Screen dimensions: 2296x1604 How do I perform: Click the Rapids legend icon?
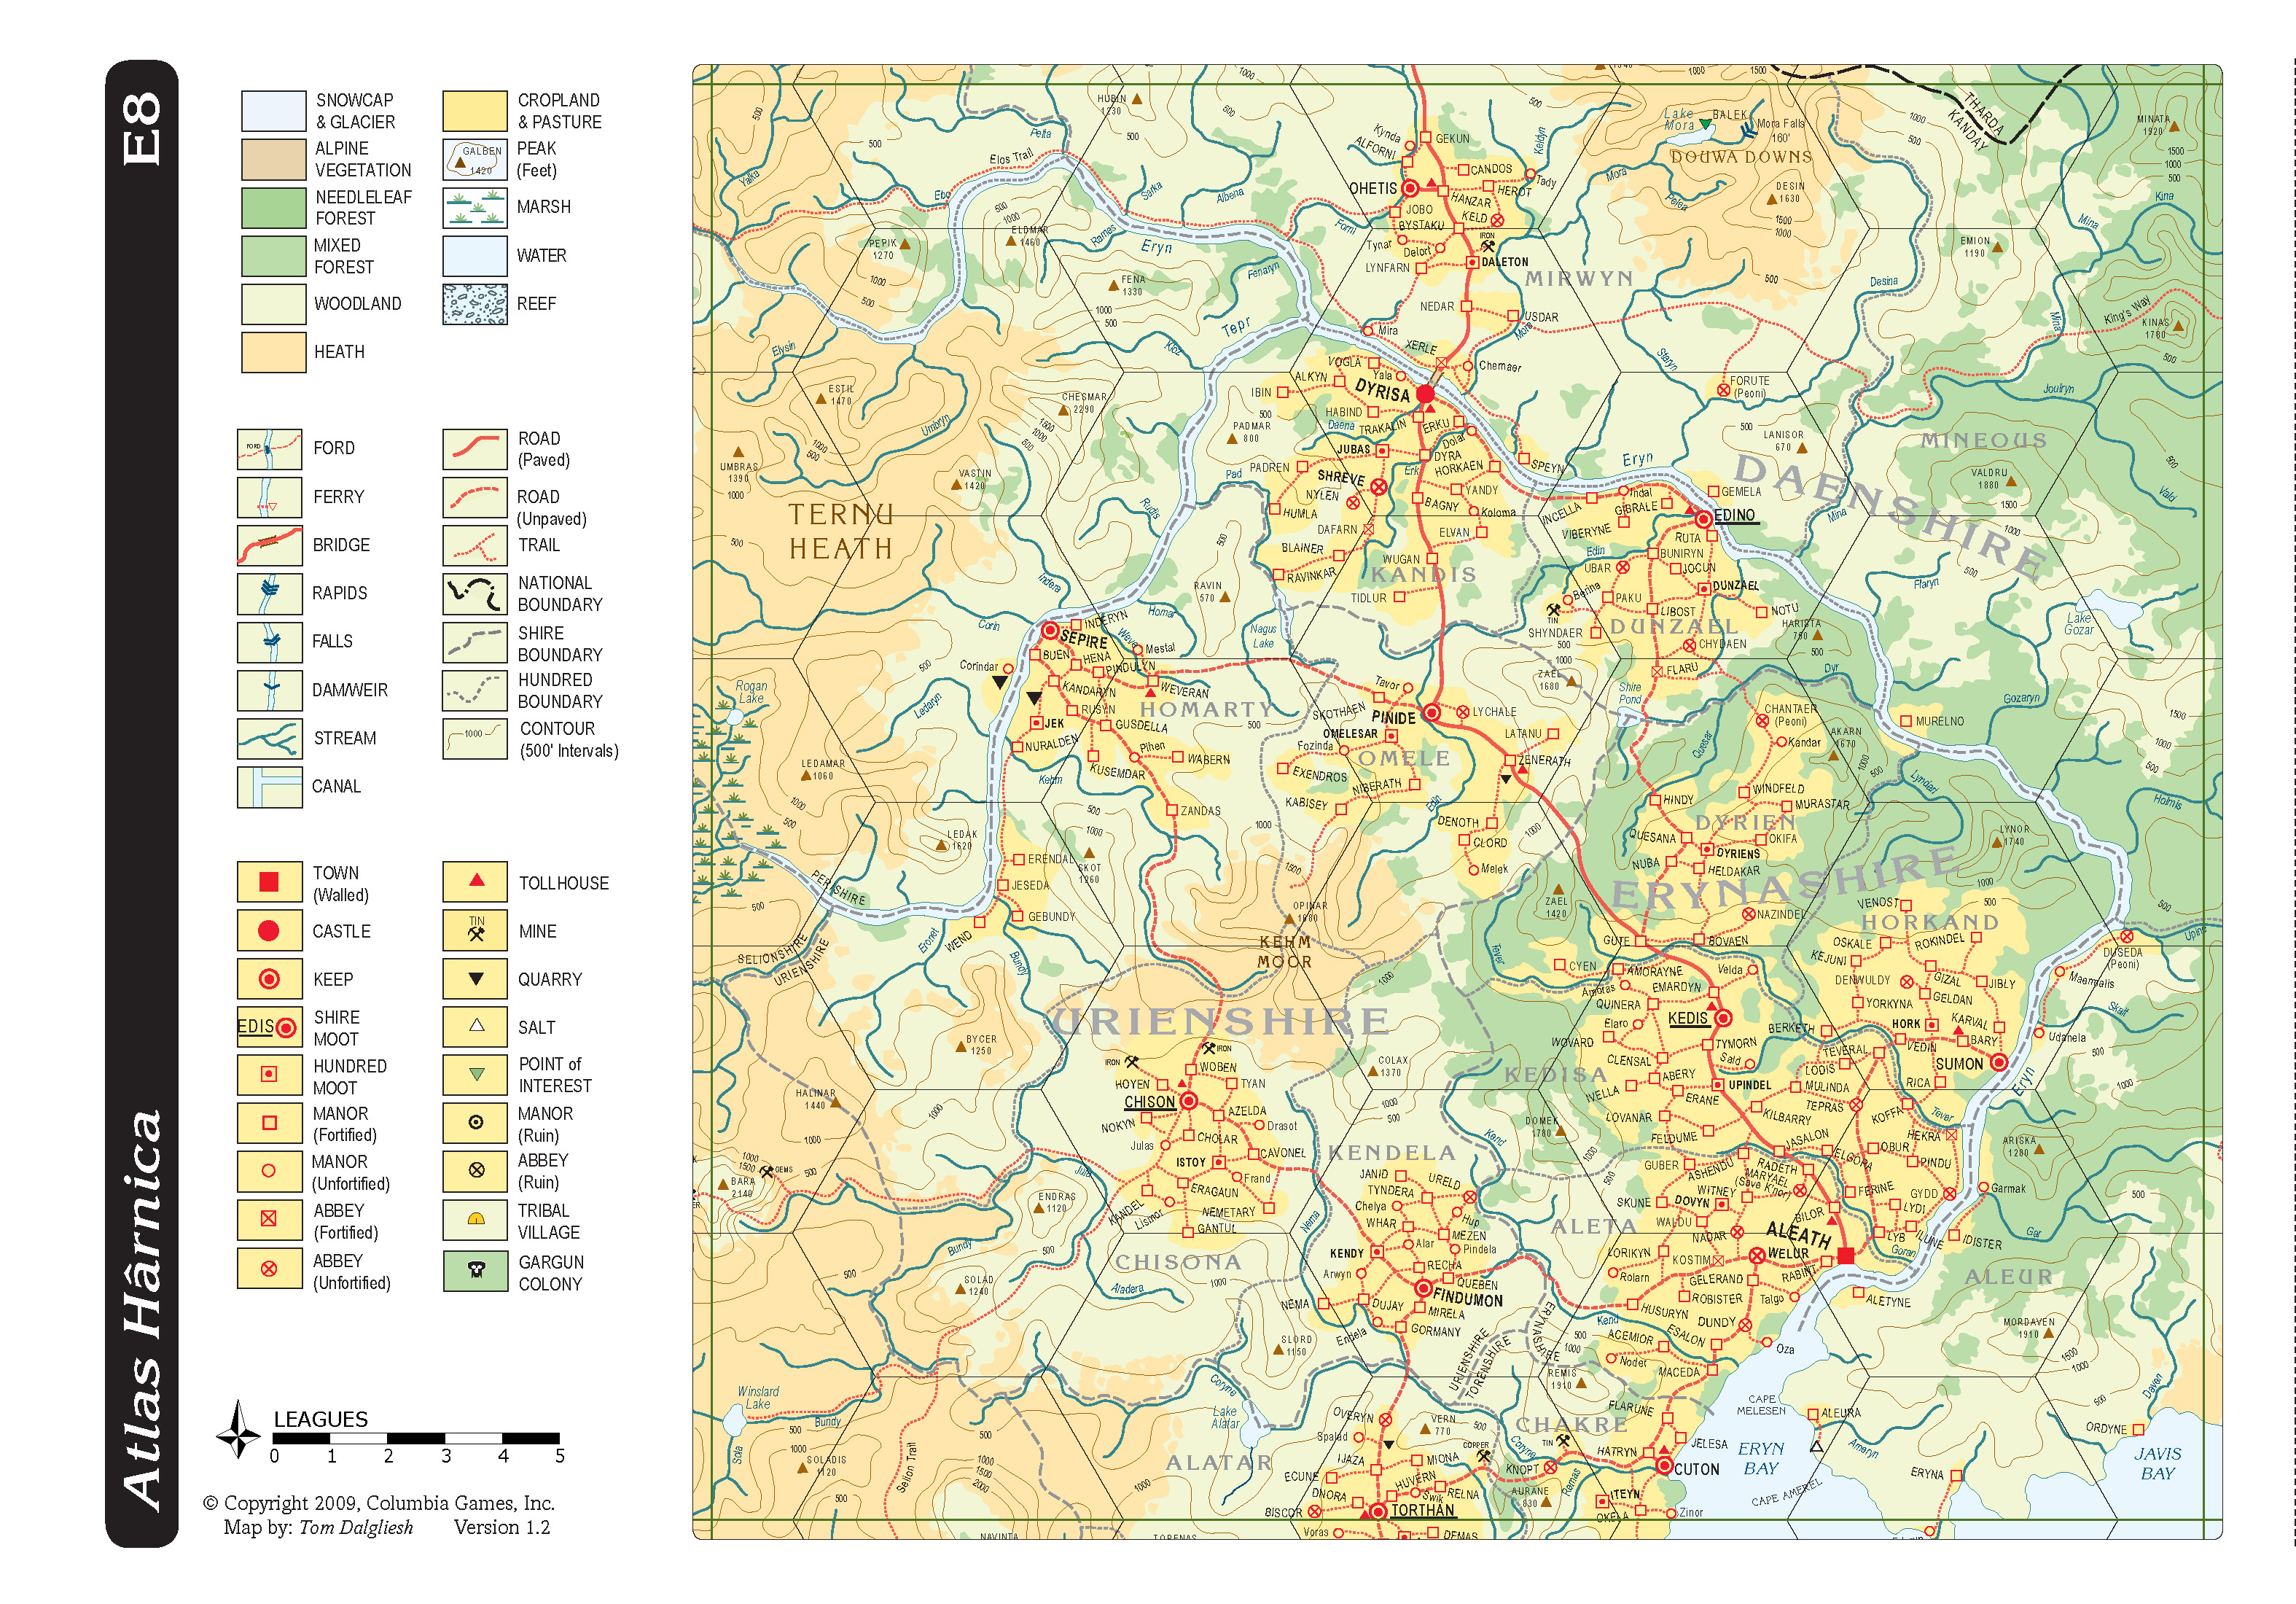(x=269, y=593)
